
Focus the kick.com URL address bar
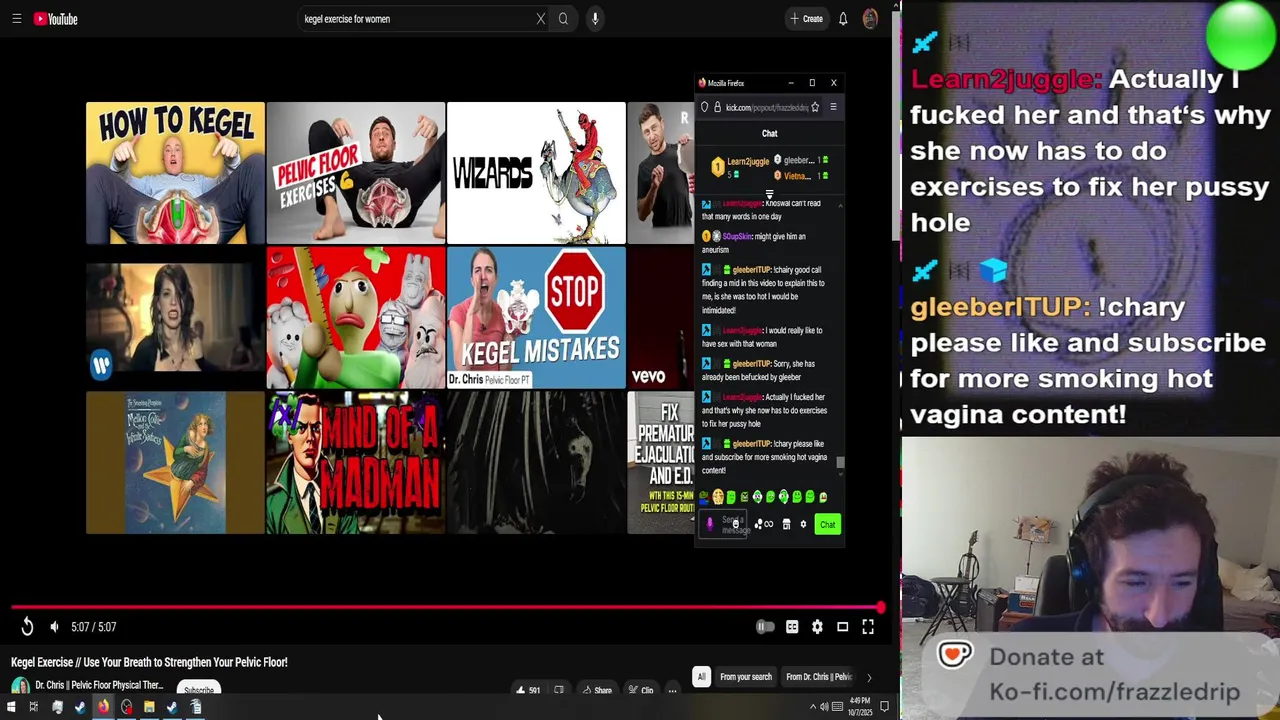point(765,107)
